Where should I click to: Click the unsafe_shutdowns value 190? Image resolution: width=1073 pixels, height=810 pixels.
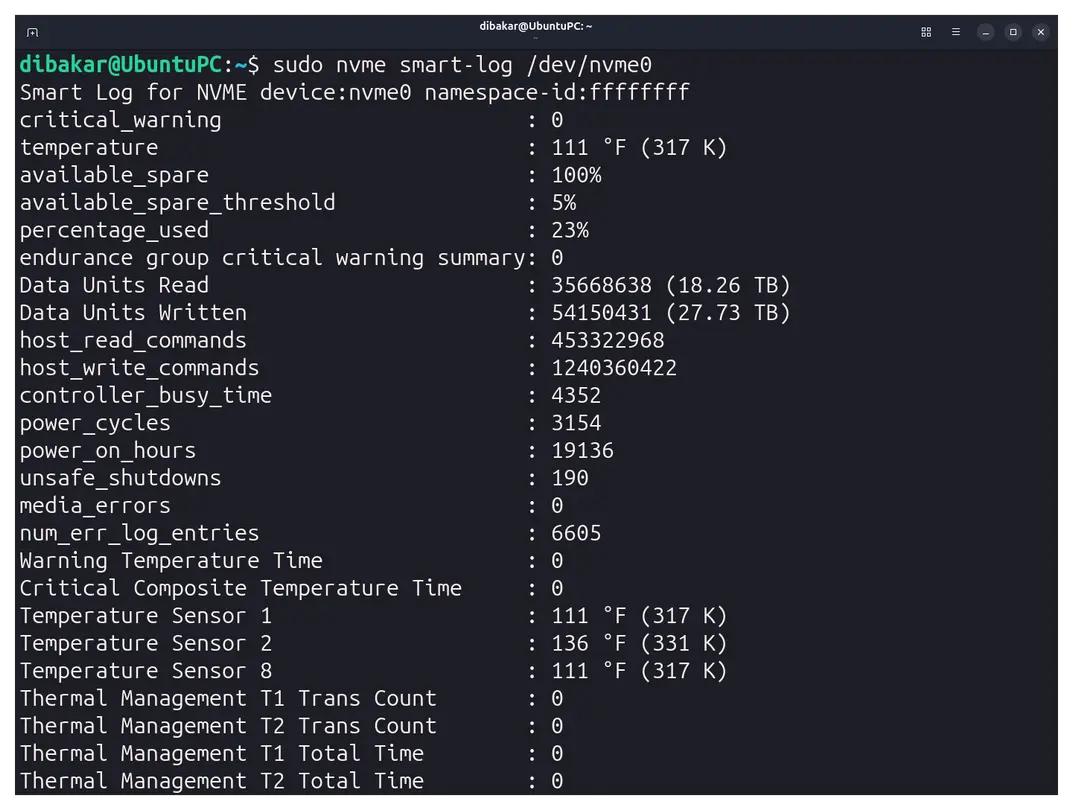pos(570,478)
